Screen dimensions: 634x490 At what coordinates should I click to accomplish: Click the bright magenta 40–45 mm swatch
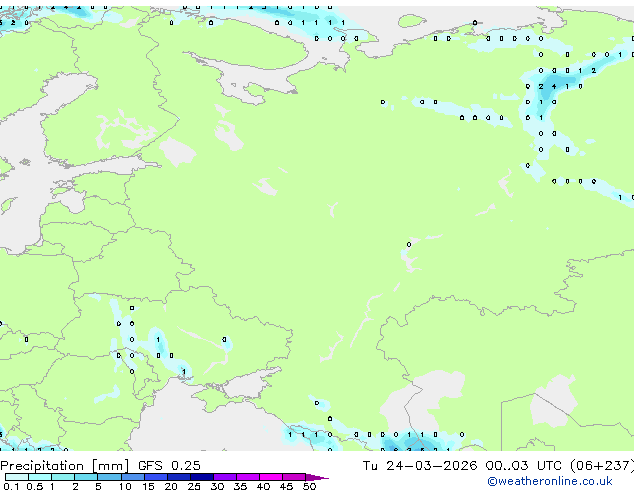[x=271, y=477]
